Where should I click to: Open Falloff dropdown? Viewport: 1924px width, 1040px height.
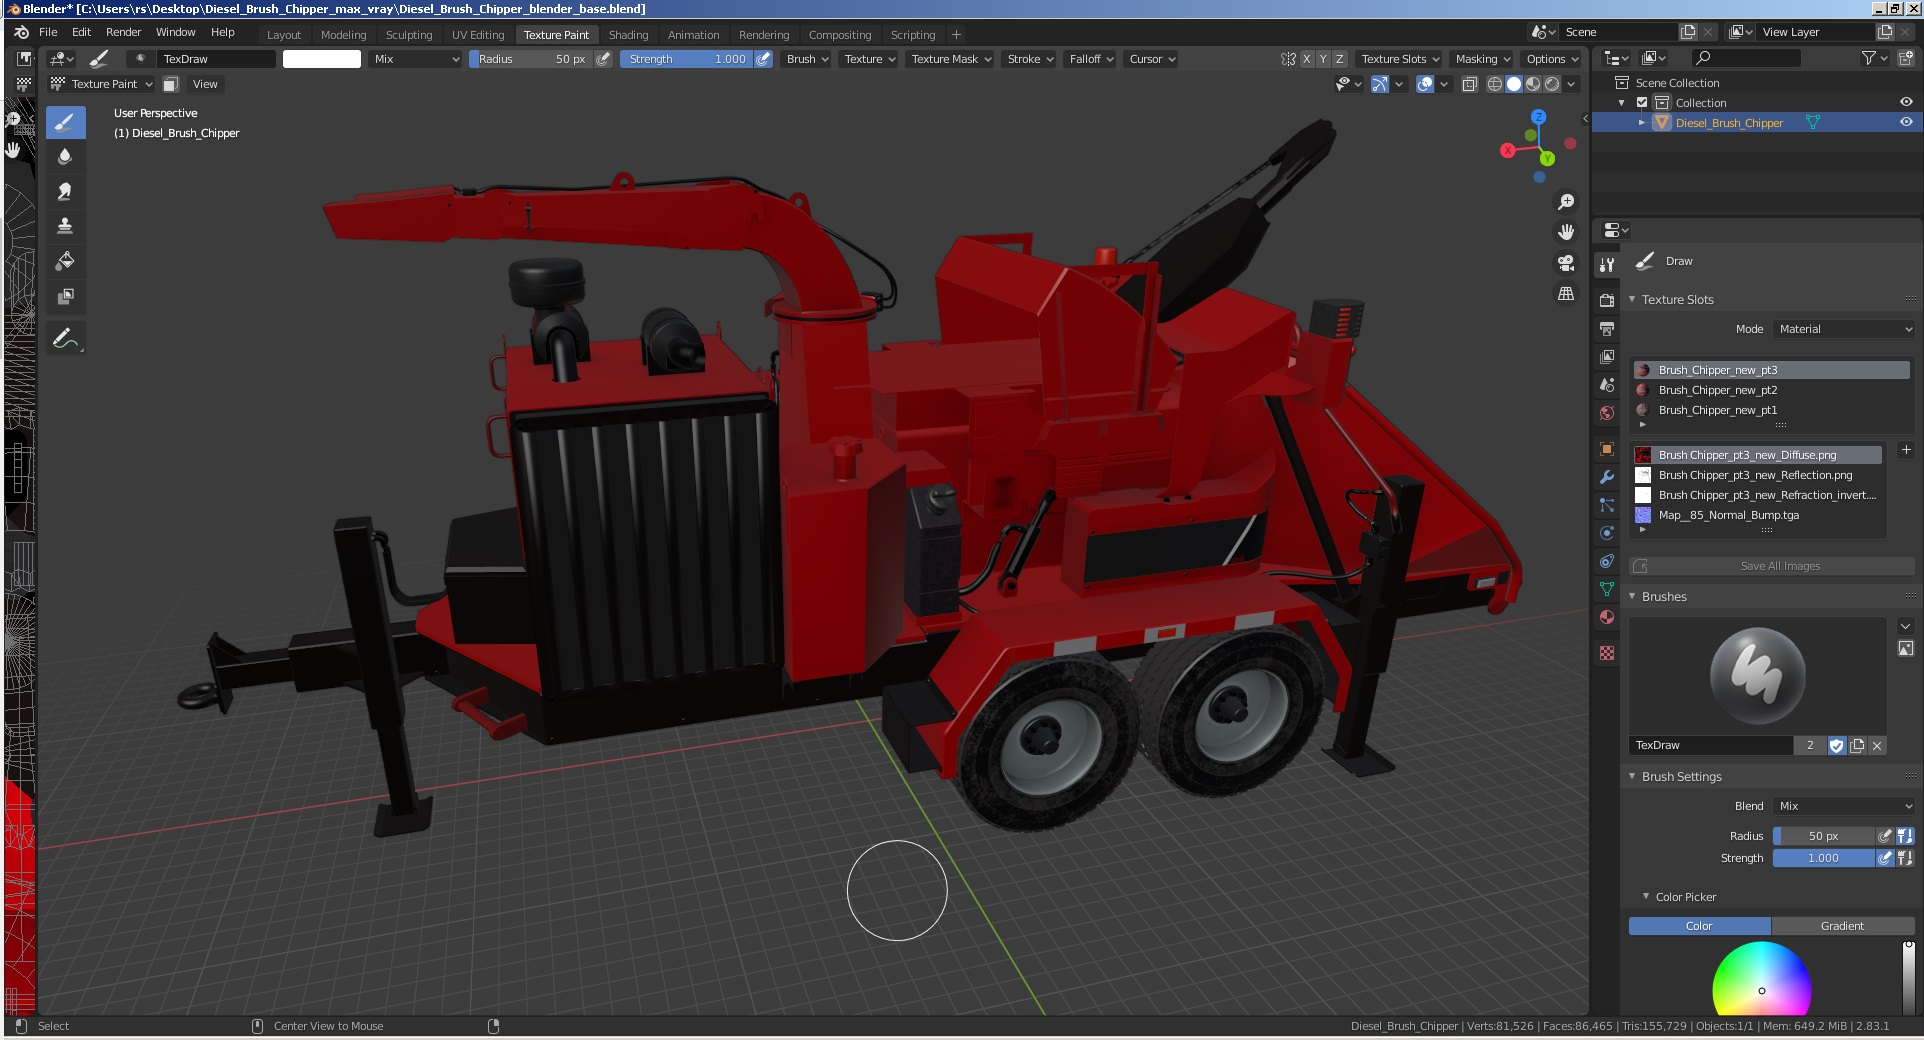pyautogui.click(x=1091, y=59)
